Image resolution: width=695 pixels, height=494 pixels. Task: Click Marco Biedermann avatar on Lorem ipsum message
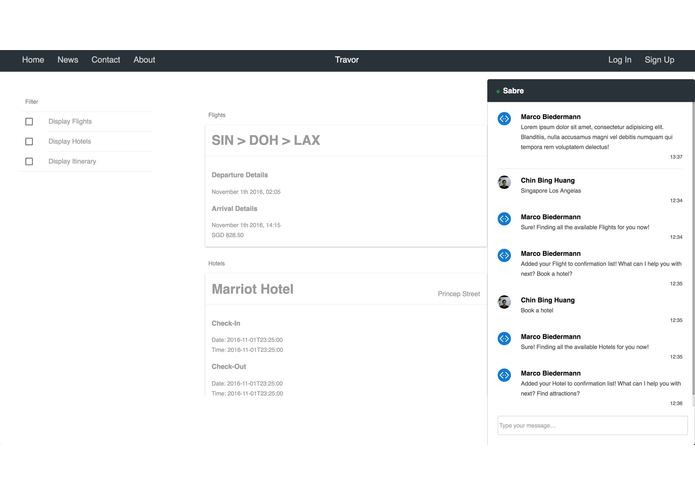504,119
